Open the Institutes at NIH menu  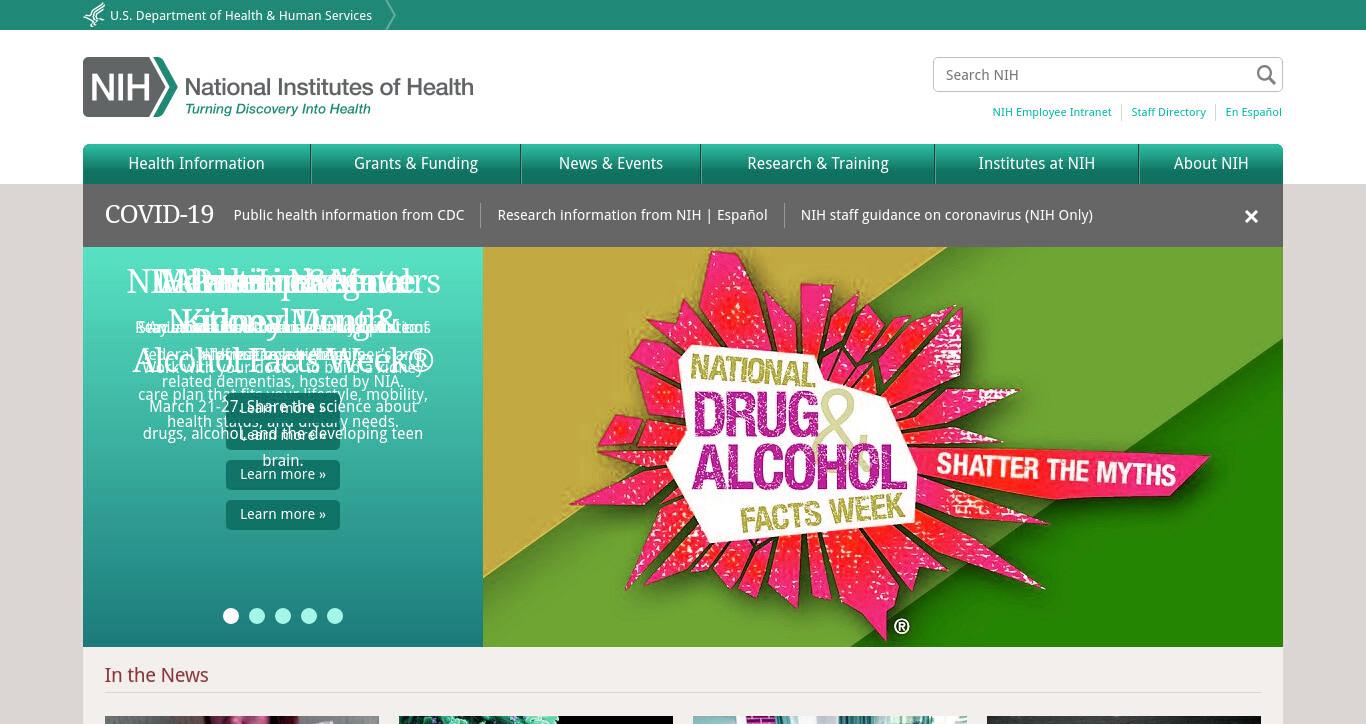1036,164
